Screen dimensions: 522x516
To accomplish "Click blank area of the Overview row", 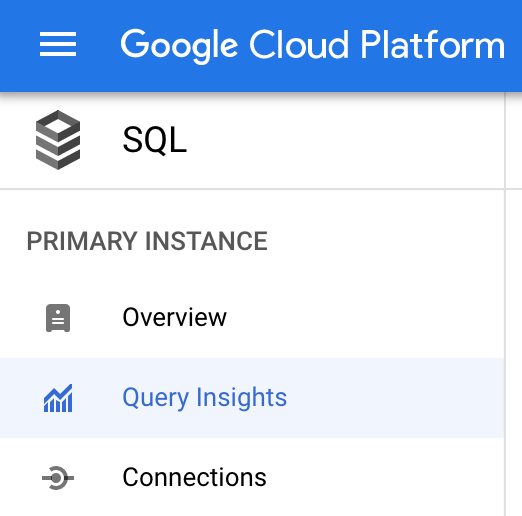I will (367, 318).
